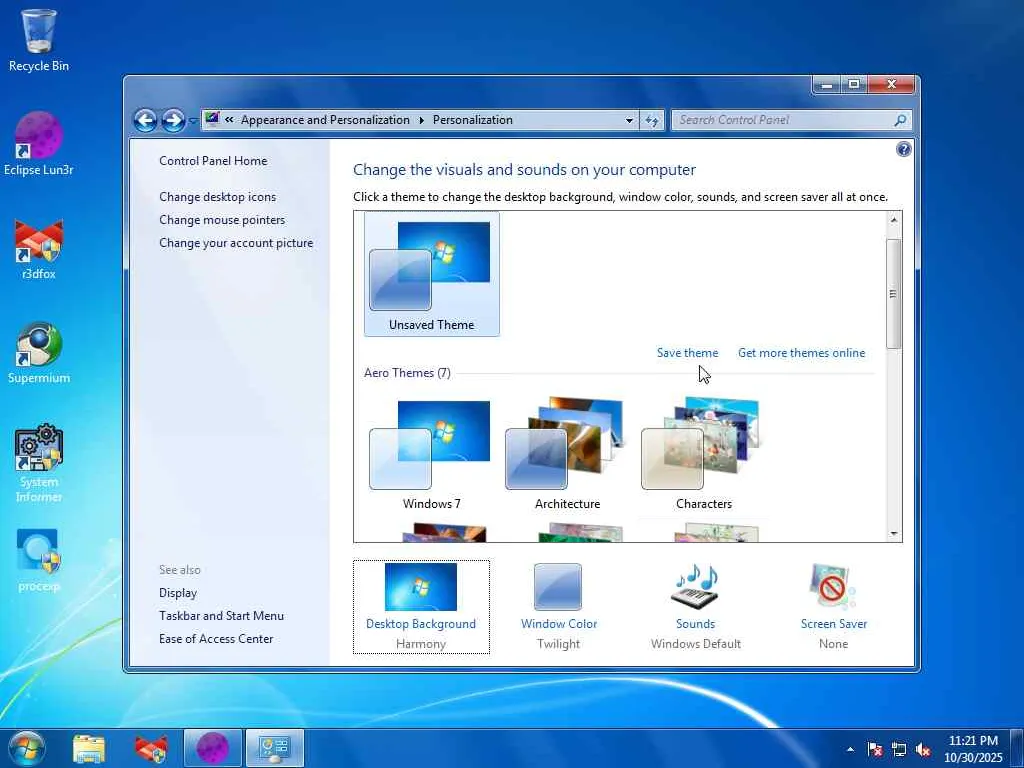Expand the address bar chevron before Appearance
1024x768 pixels.
tap(229, 120)
